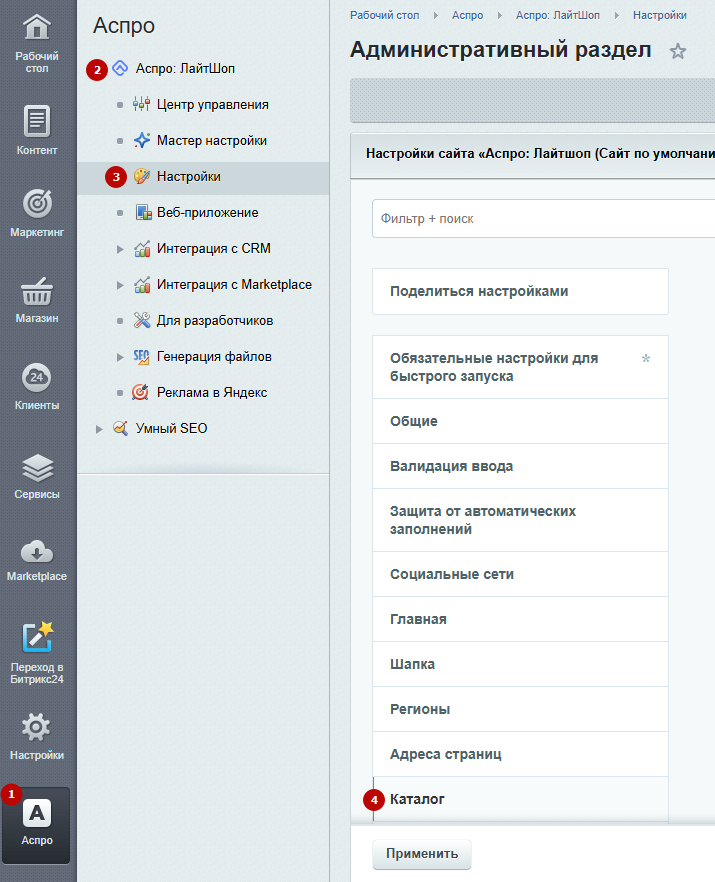Expand the Интеграция с Marketplace node

click(x=120, y=285)
